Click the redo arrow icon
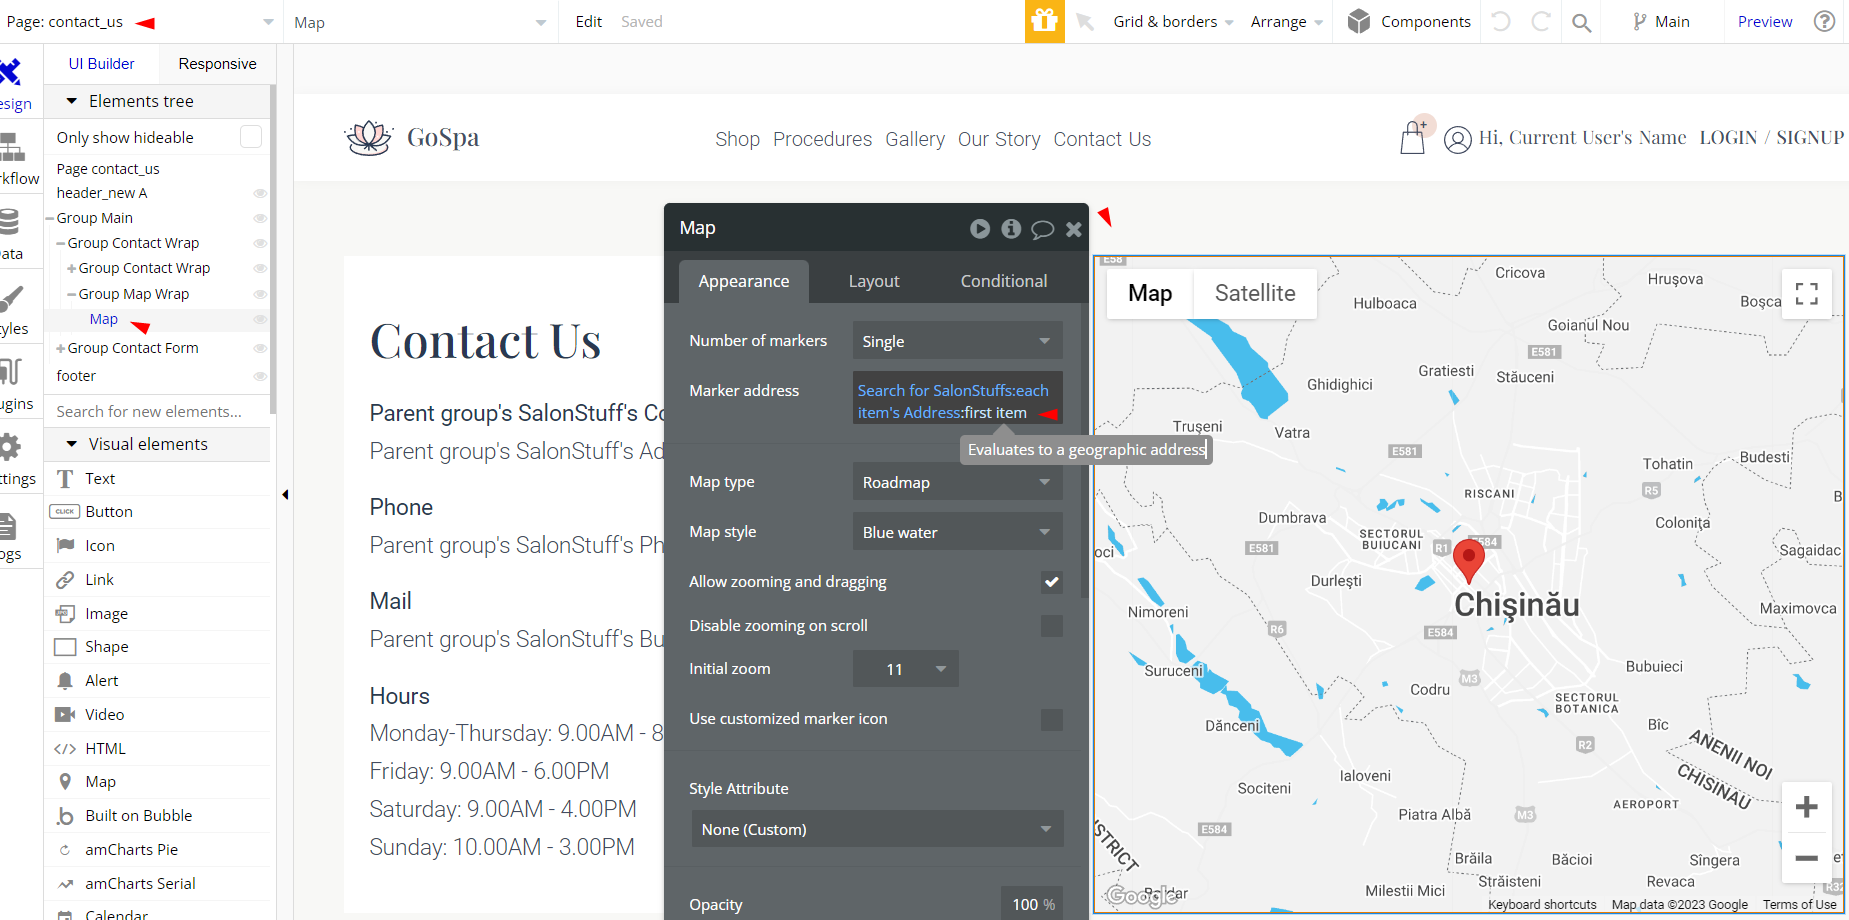Screen dimensions: 1849x920 (1541, 21)
